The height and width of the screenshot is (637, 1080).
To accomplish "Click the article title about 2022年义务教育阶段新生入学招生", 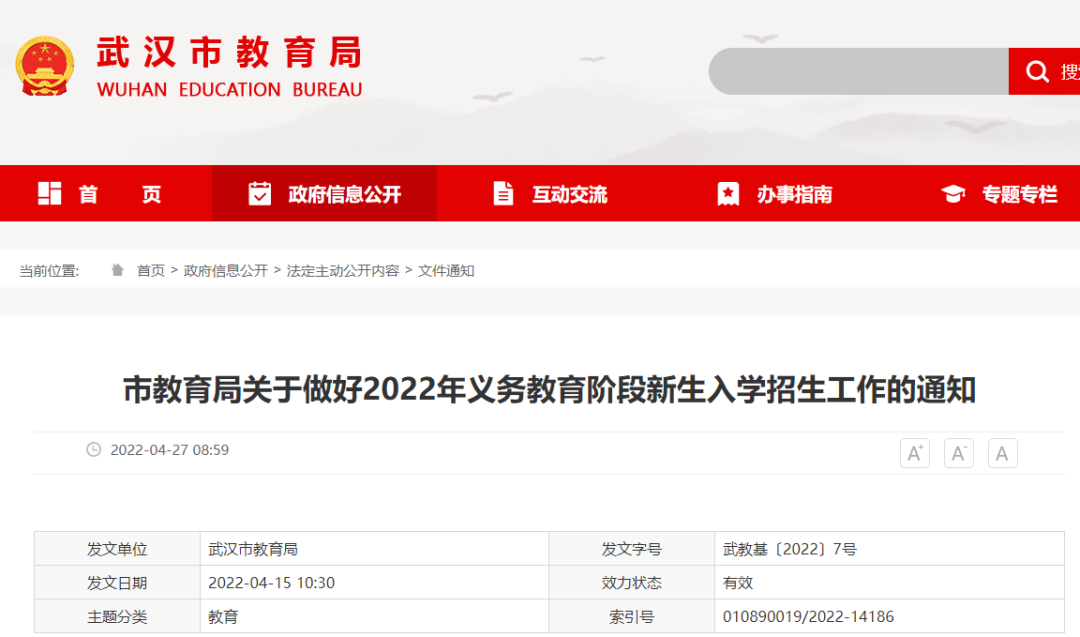I will (x=550, y=390).
